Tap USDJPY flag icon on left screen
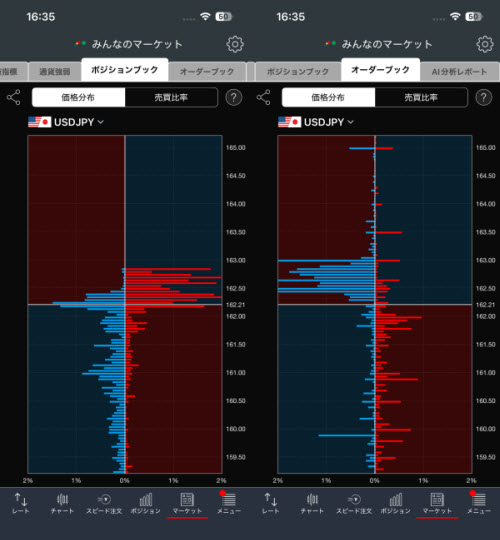The height and width of the screenshot is (540, 500). point(40,122)
